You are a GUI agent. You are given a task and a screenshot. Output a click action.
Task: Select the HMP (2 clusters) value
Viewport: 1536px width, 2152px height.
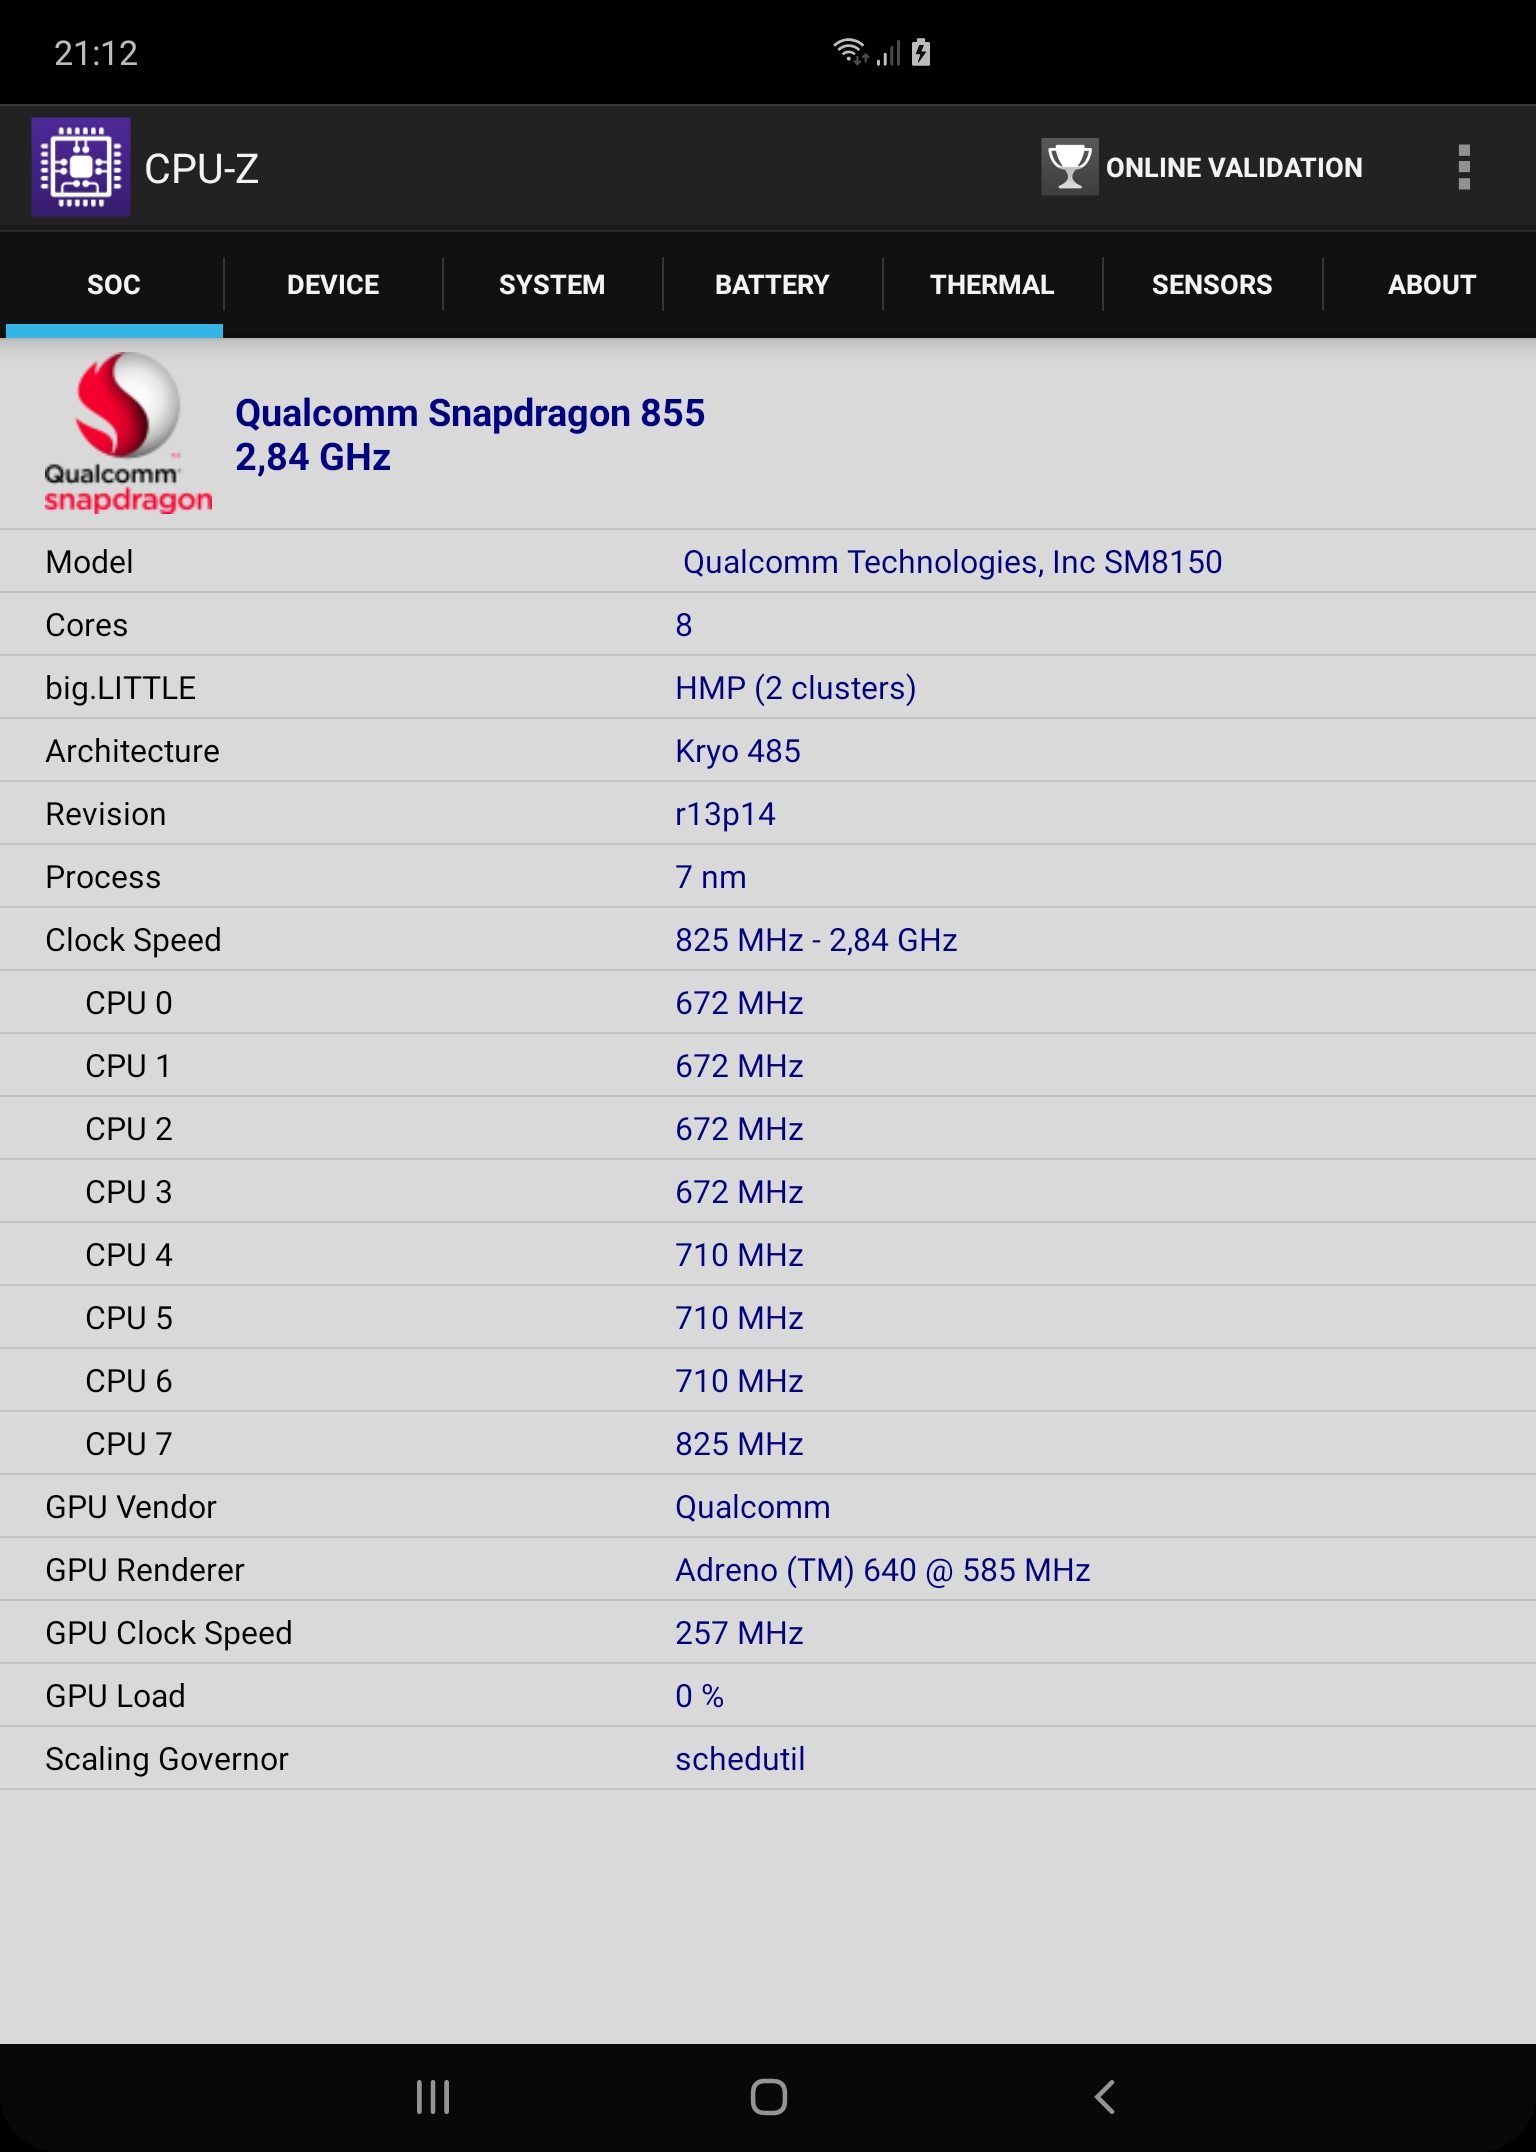[x=796, y=688]
